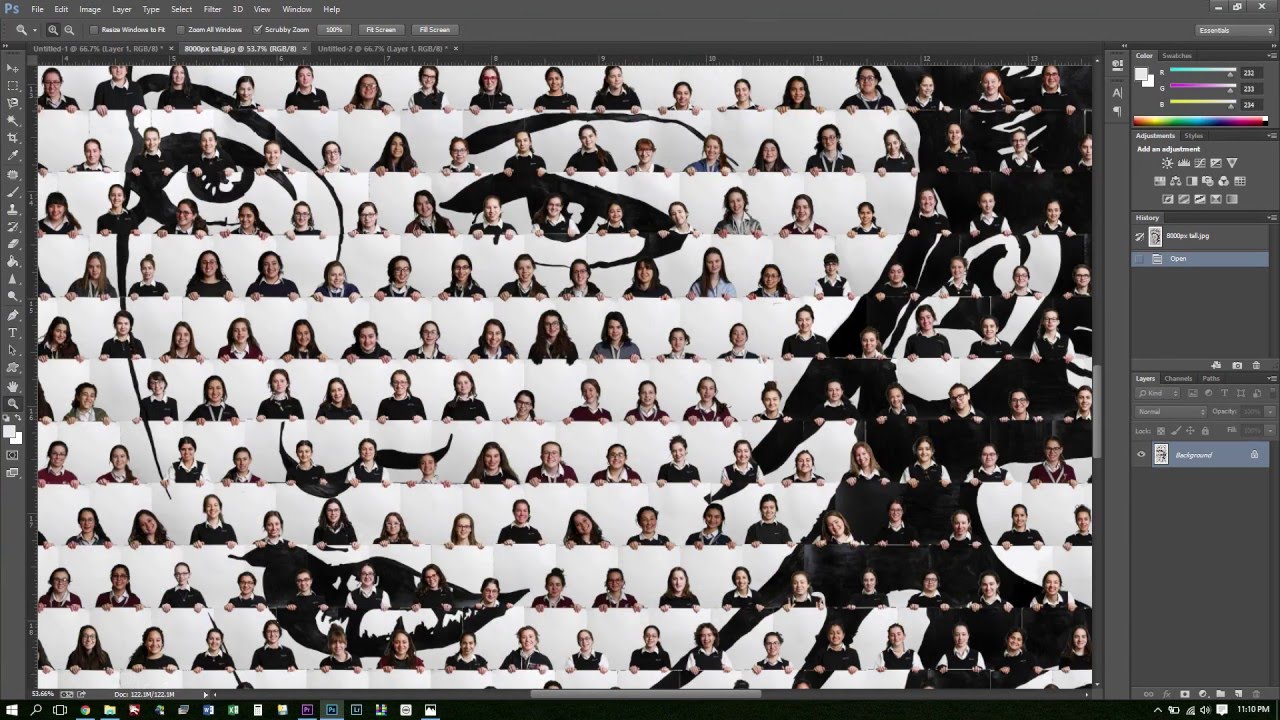The image size is (1280, 720).
Task: Pick a color from the spectrum ramp
Action: 1200,121
